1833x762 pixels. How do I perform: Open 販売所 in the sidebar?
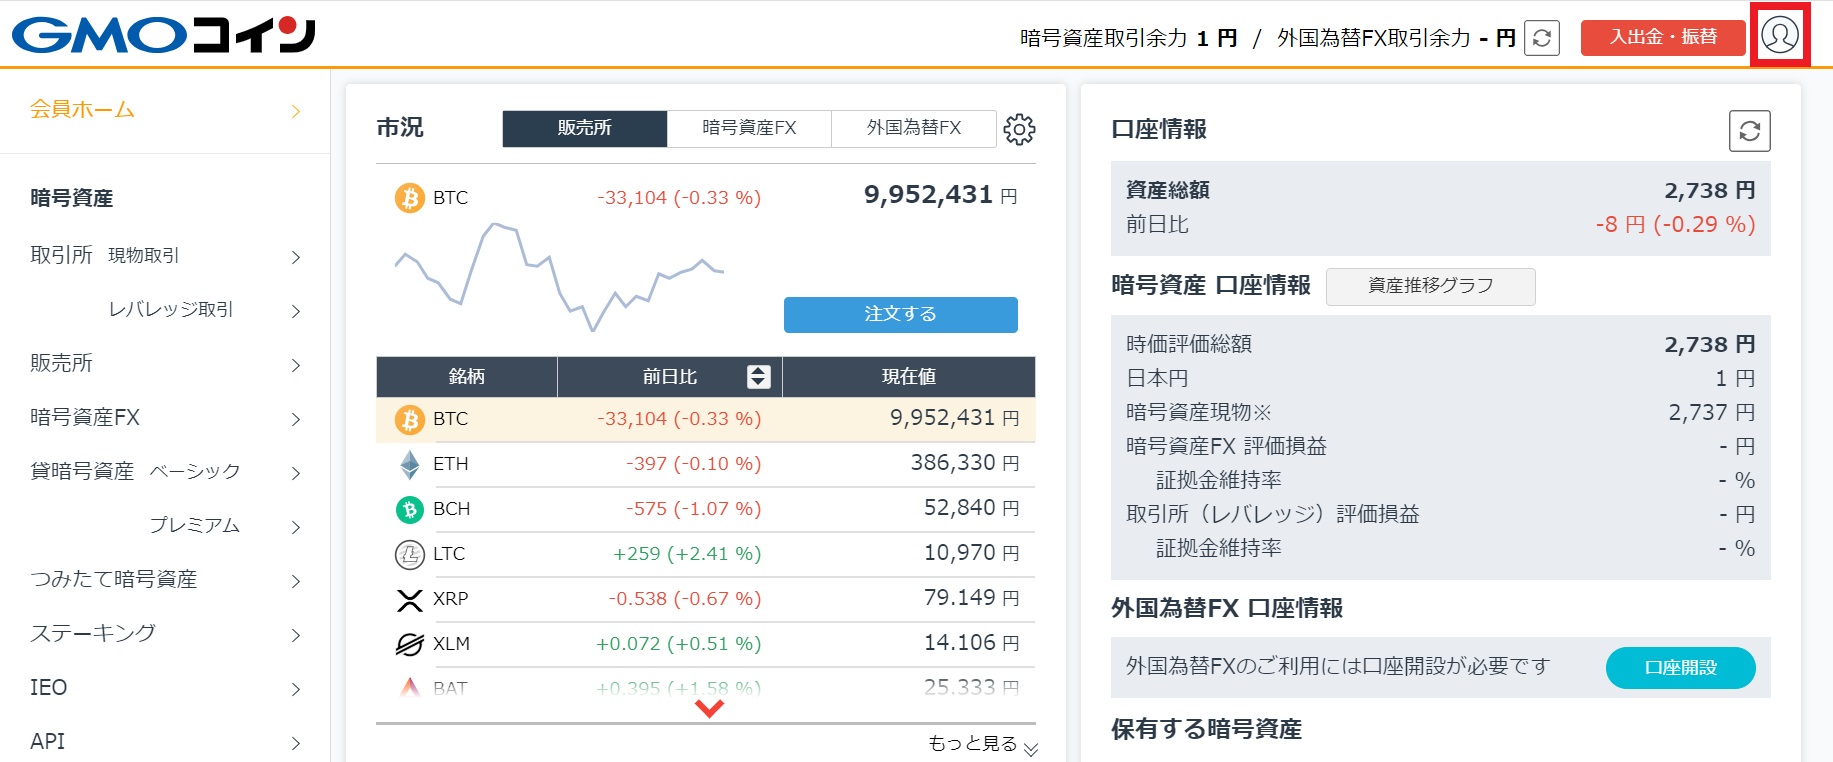tap(165, 364)
